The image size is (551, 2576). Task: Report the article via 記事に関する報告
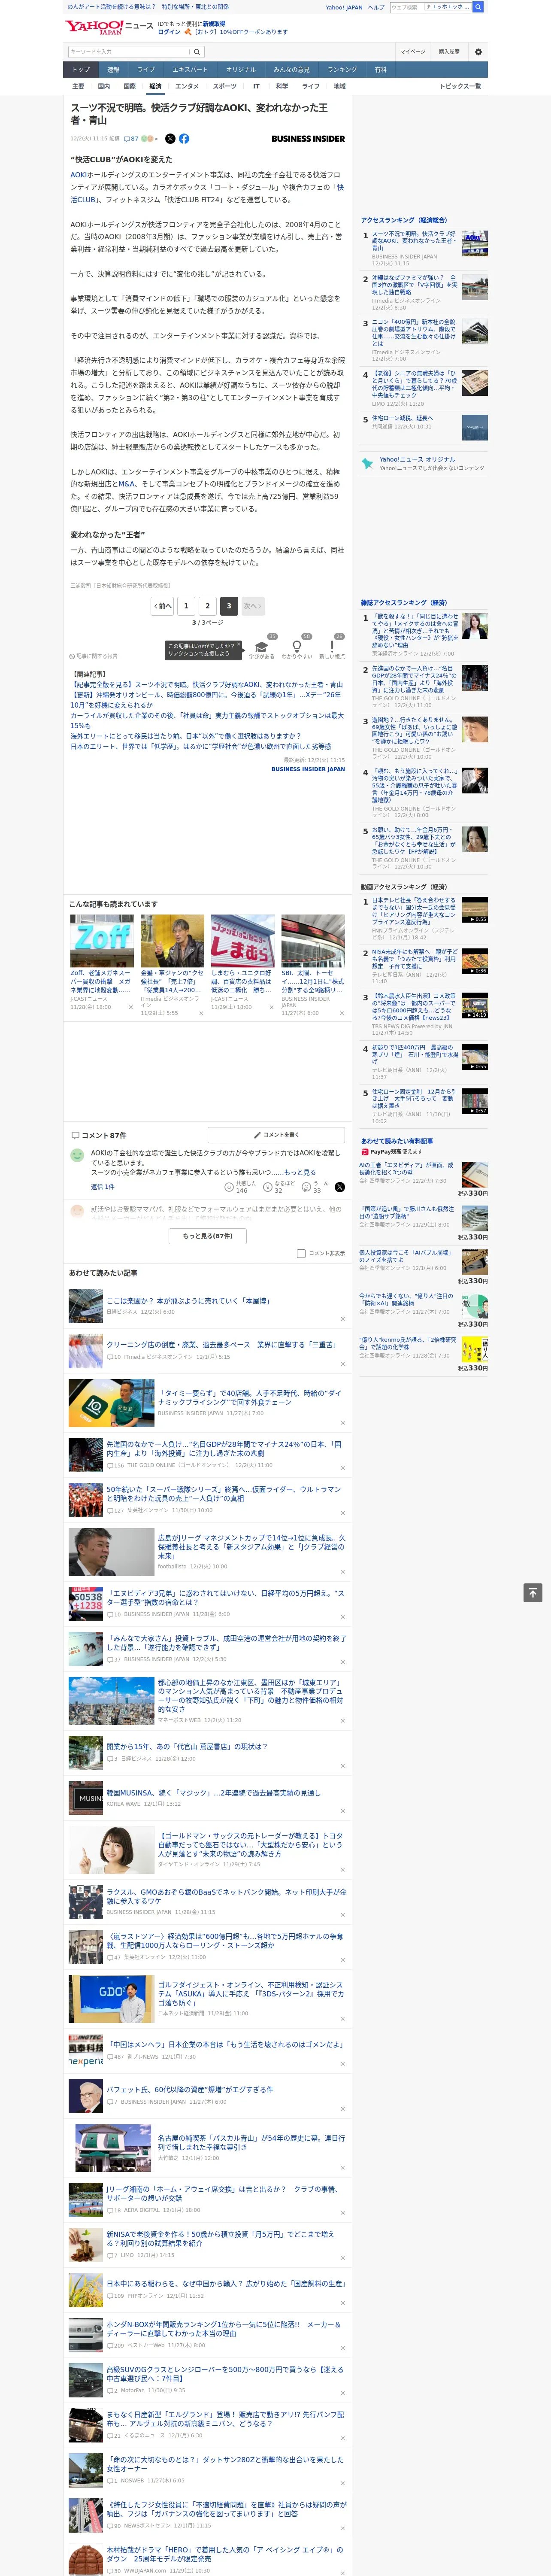click(x=94, y=656)
